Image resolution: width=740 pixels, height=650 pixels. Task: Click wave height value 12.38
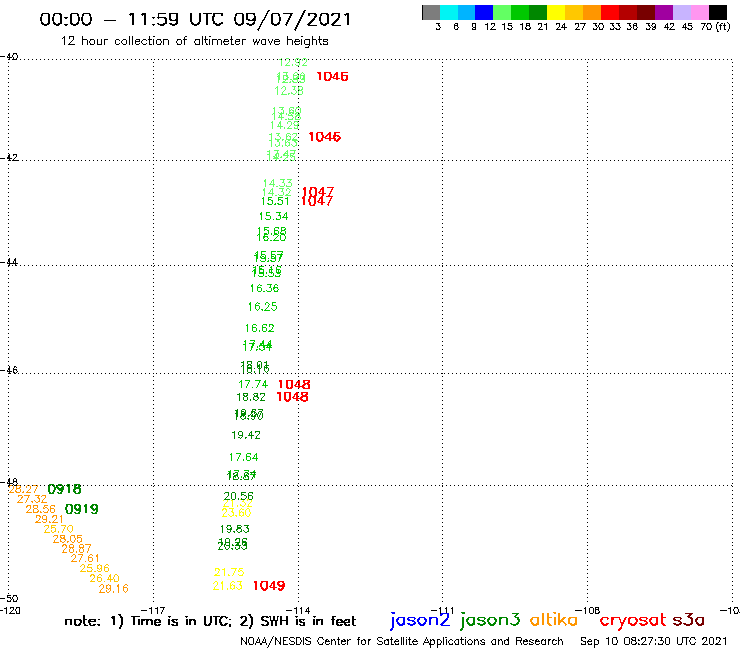pos(289,91)
